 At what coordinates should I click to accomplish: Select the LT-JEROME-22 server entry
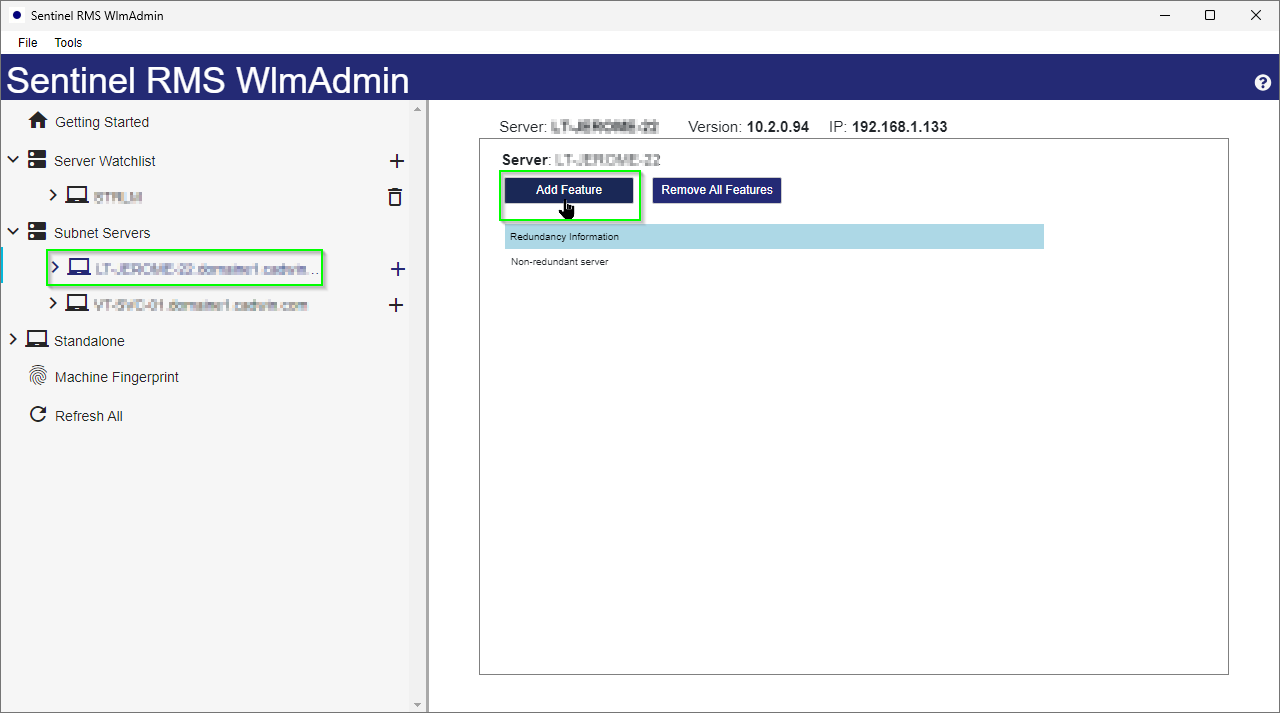coord(208,268)
